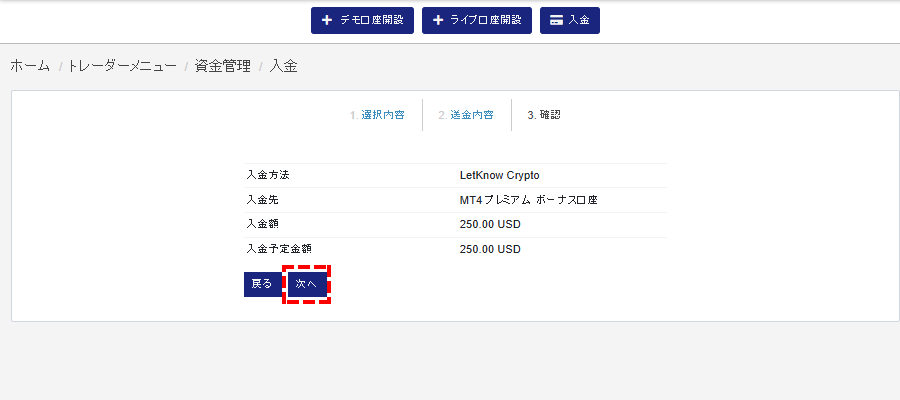900x400 pixels.
Task: Go to ホーム breadcrumb
Action: (30, 67)
